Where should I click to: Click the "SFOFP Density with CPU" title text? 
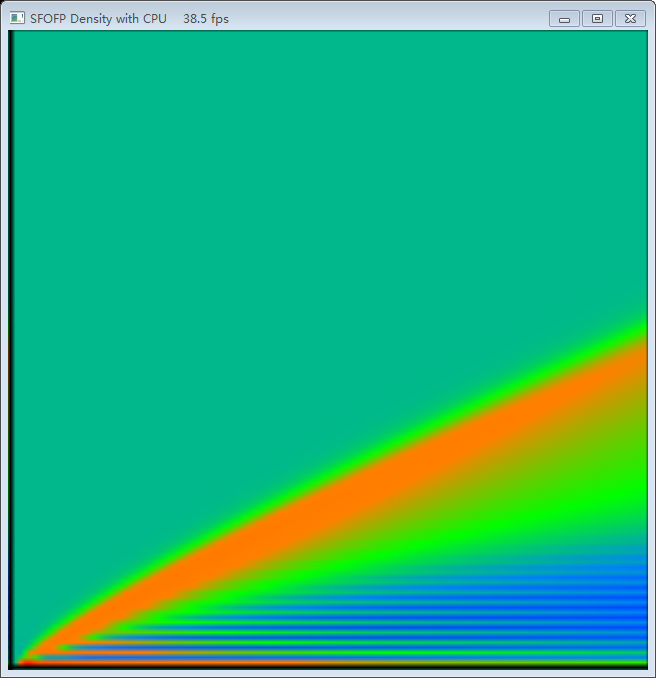[x=98, y=19]
